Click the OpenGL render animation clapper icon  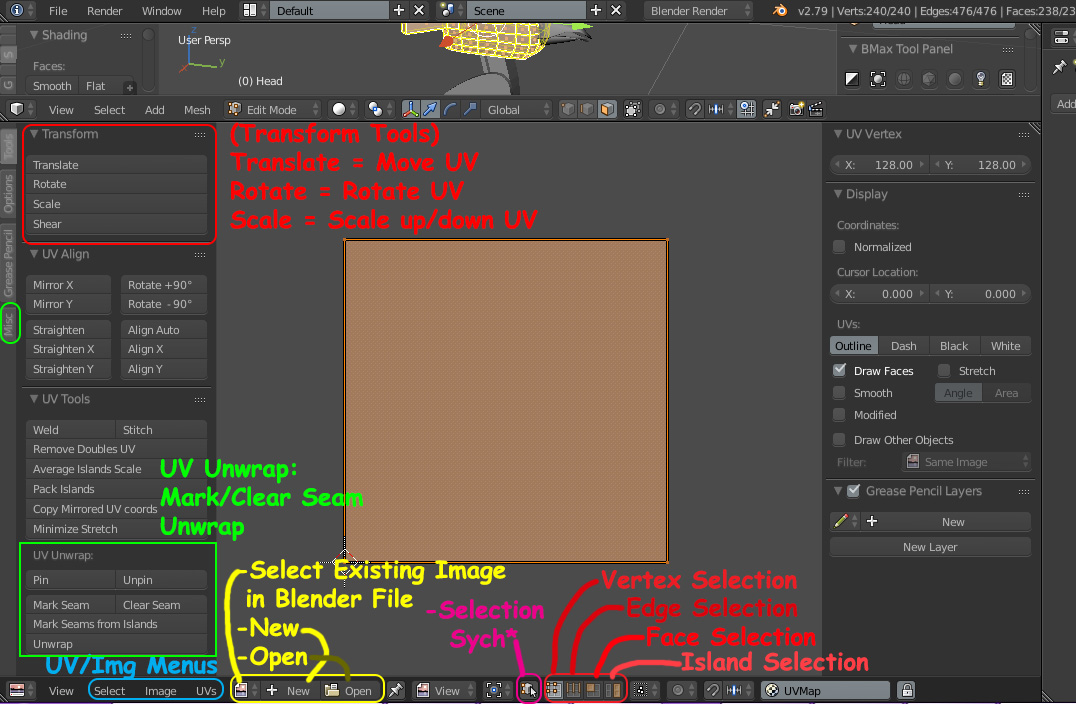[x=816, y=109]
